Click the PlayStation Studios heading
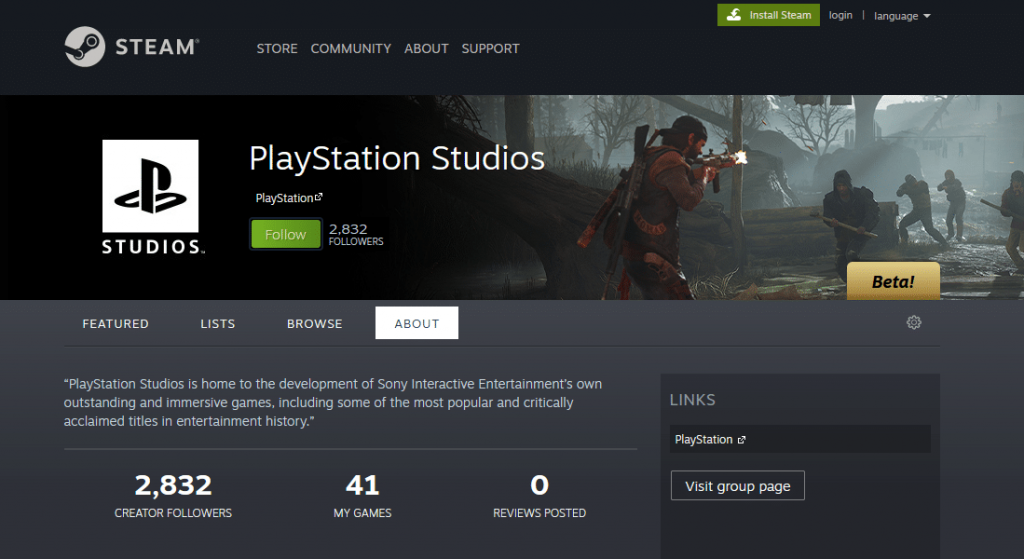The width and height of the screenshot is (1024, 559). pyautogui.click(x=396, y=159)
